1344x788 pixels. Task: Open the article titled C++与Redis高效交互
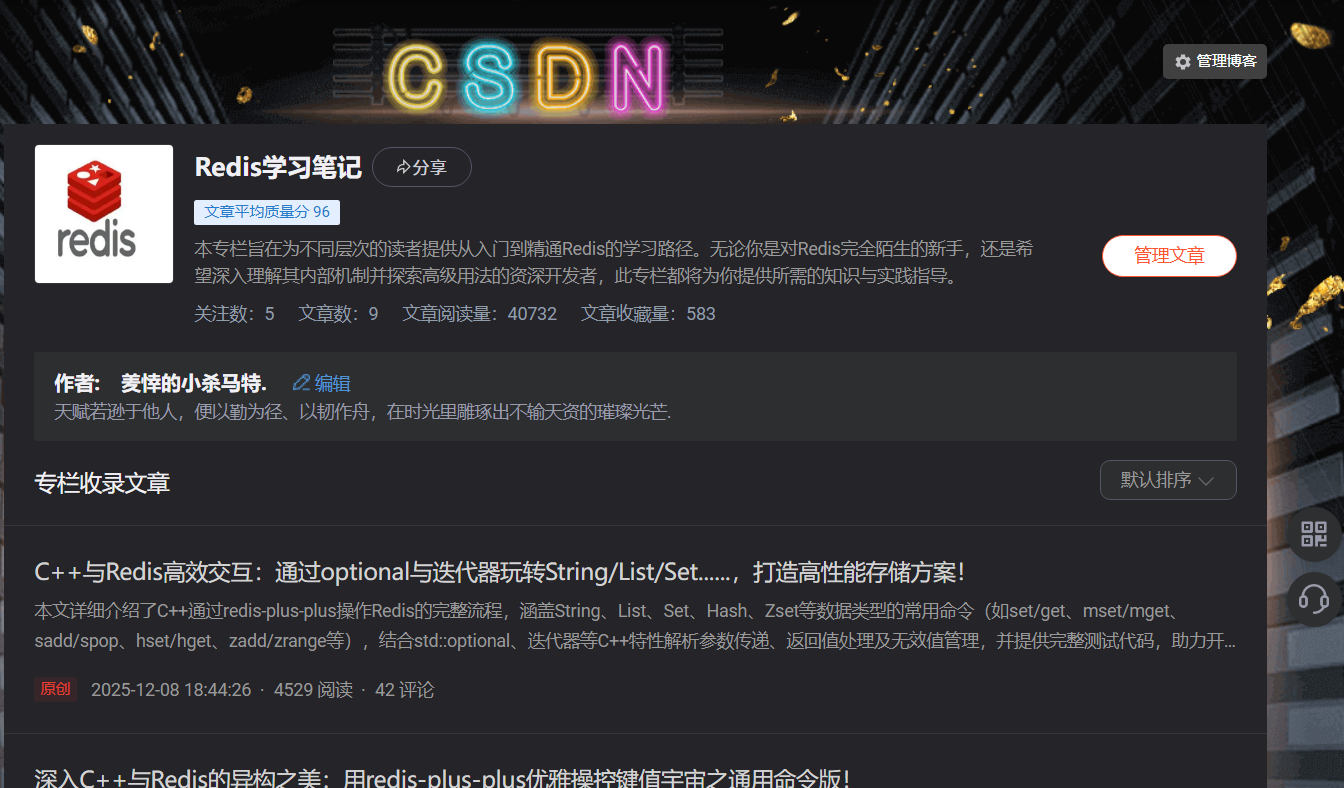tap(499, 573)
